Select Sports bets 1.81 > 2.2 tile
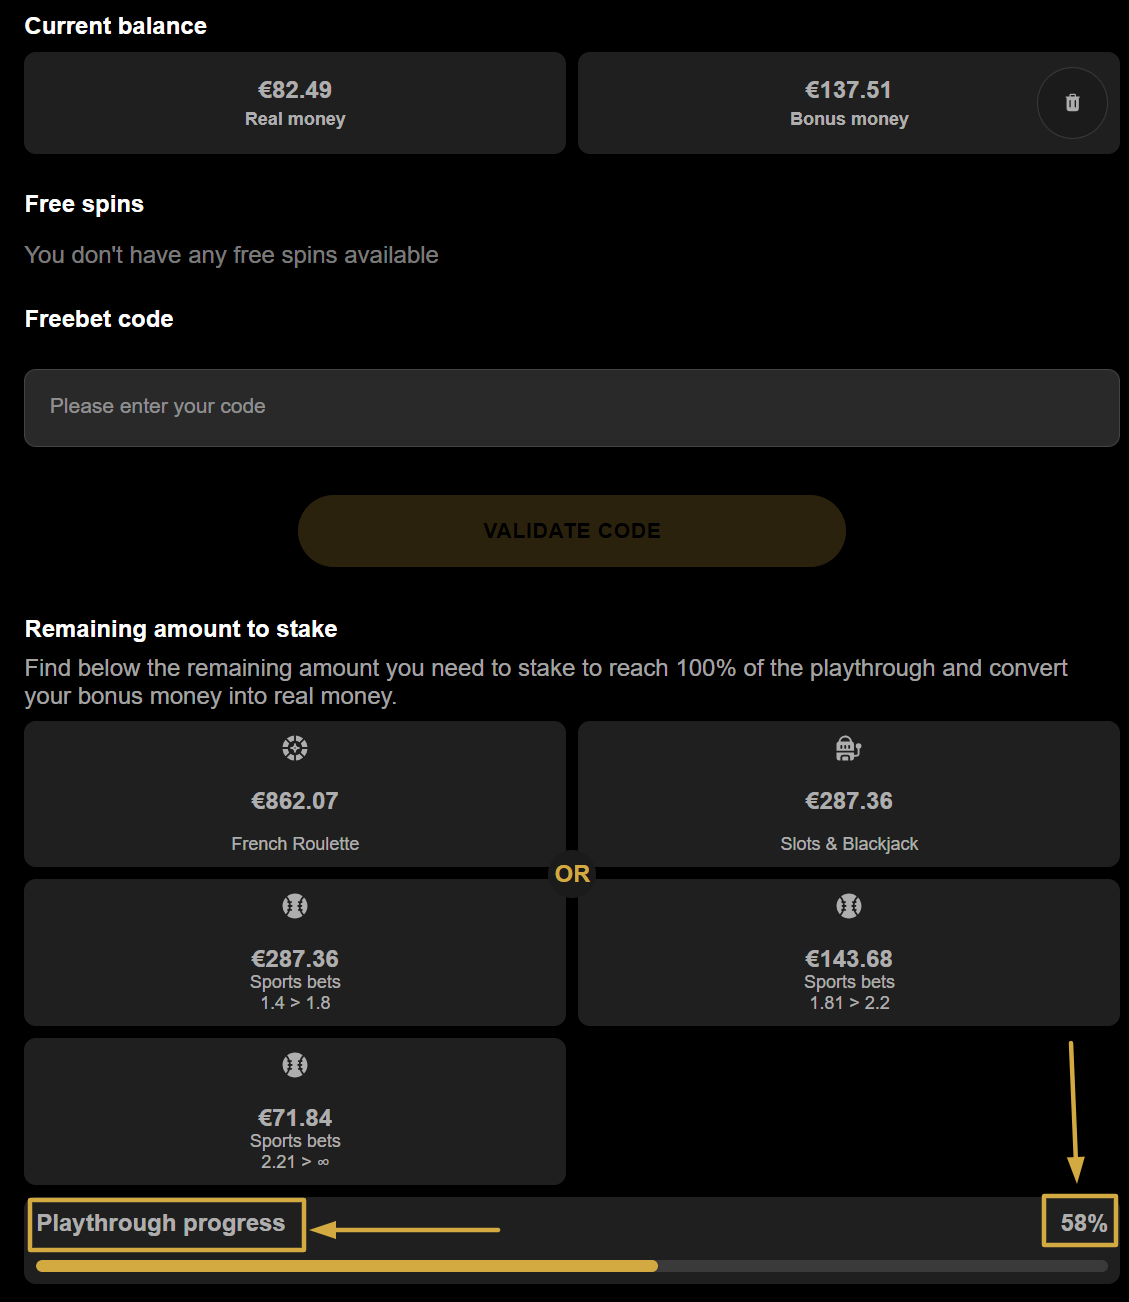 pos(849,952)
